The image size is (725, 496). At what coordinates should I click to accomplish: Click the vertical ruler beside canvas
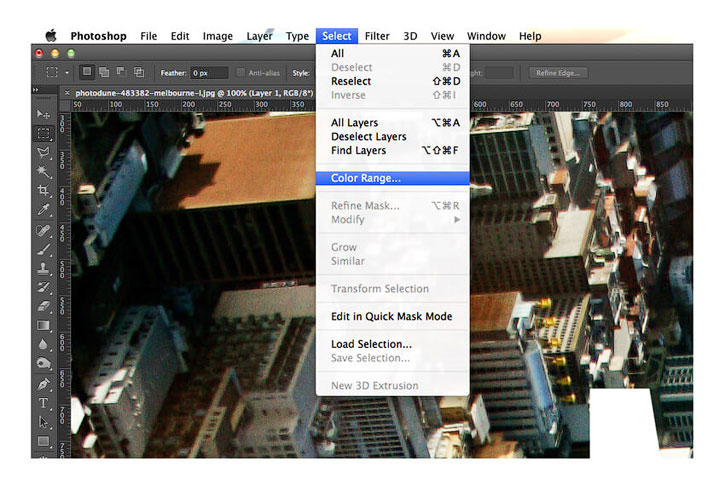point(64,284)
